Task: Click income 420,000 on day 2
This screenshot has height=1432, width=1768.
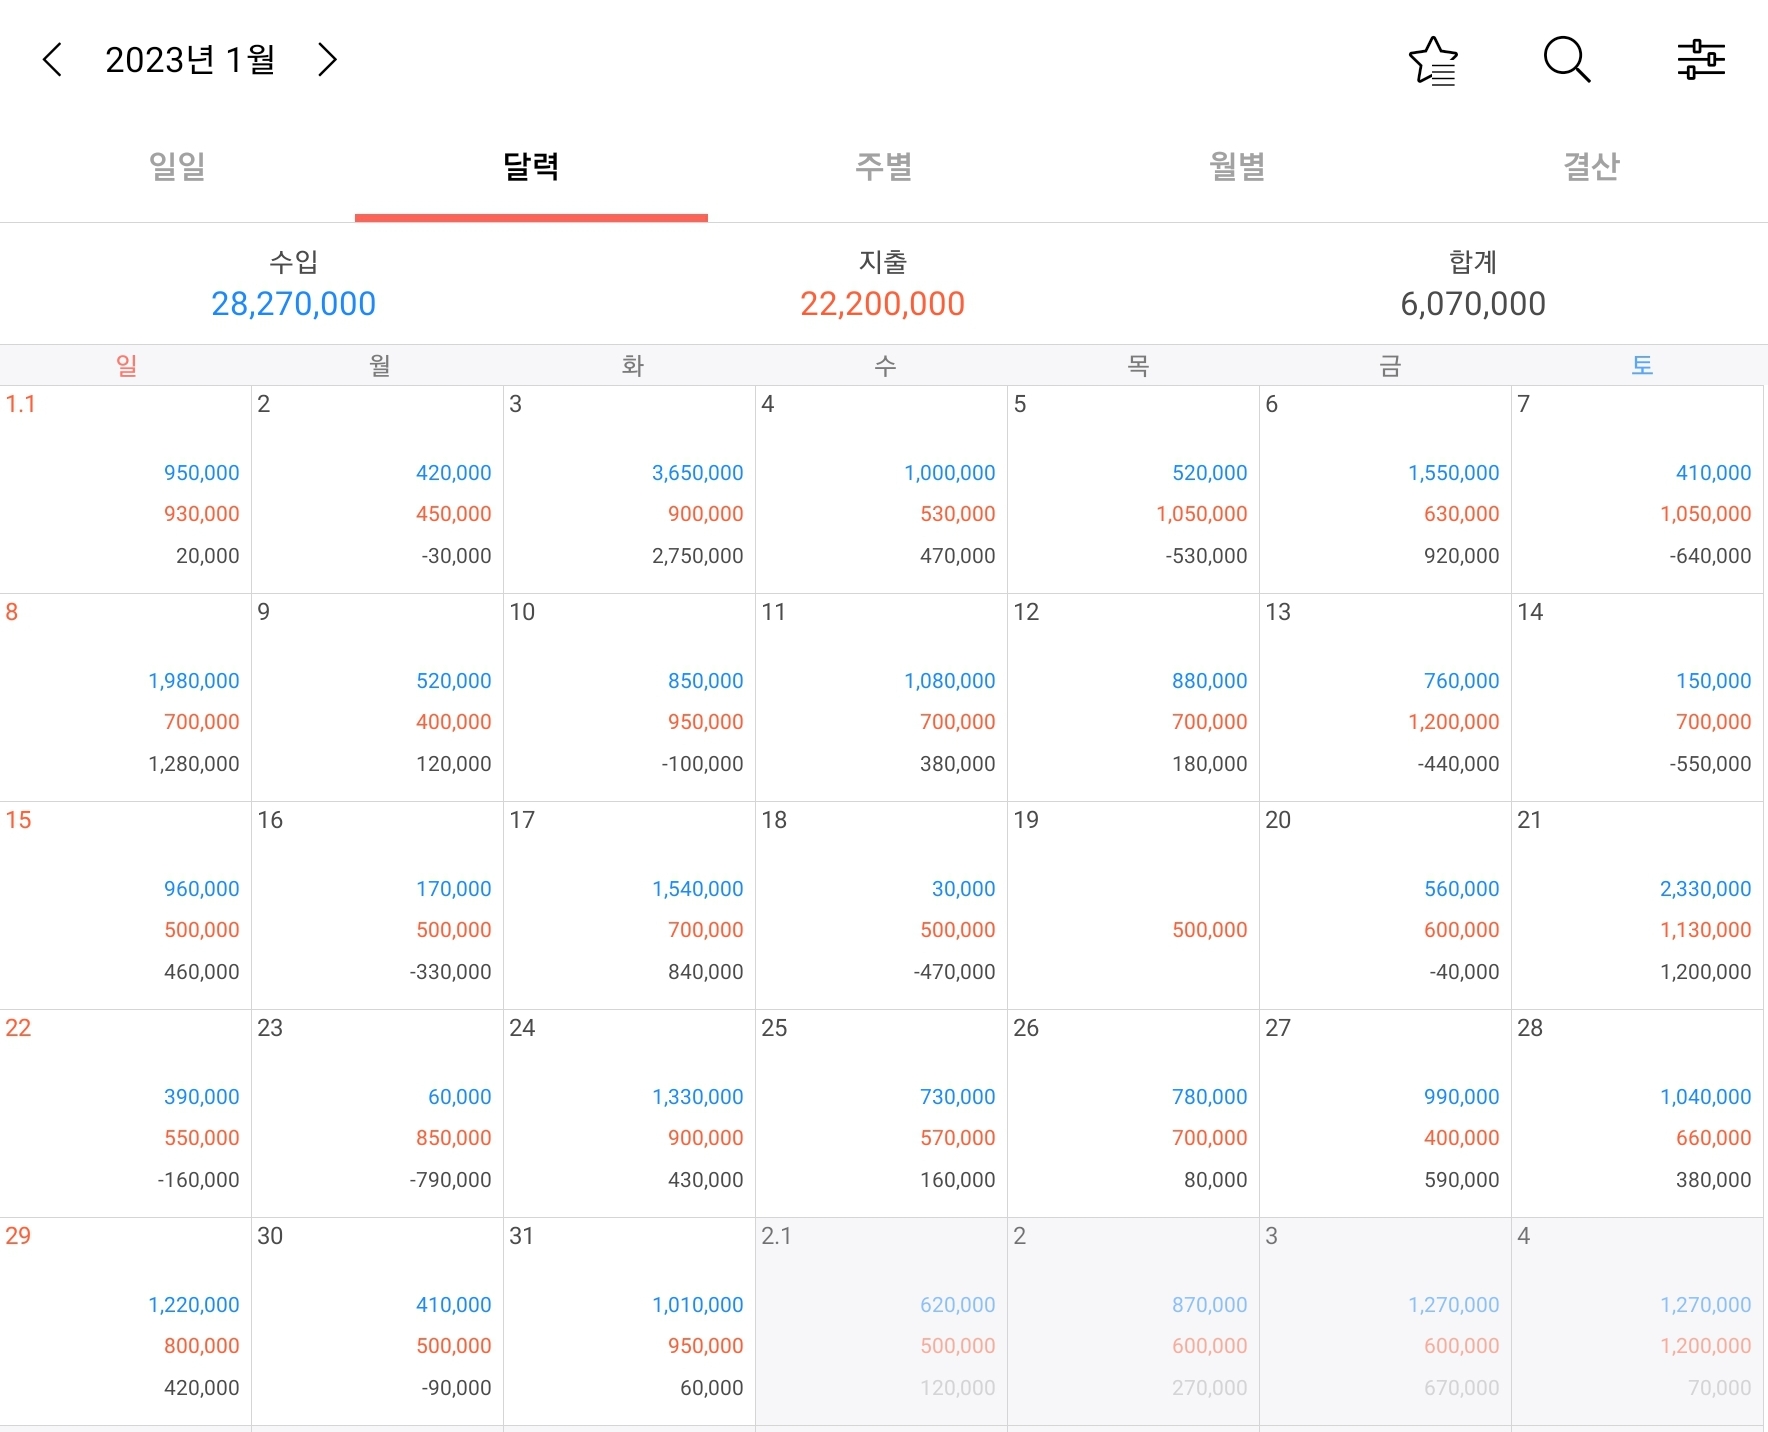Action: pyautogui.click(x=454, y=473)
